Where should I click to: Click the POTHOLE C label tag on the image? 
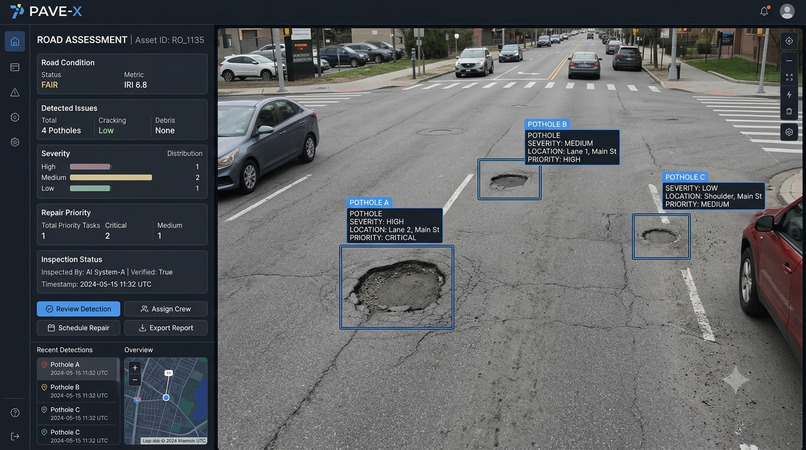[x=685, y=177]
